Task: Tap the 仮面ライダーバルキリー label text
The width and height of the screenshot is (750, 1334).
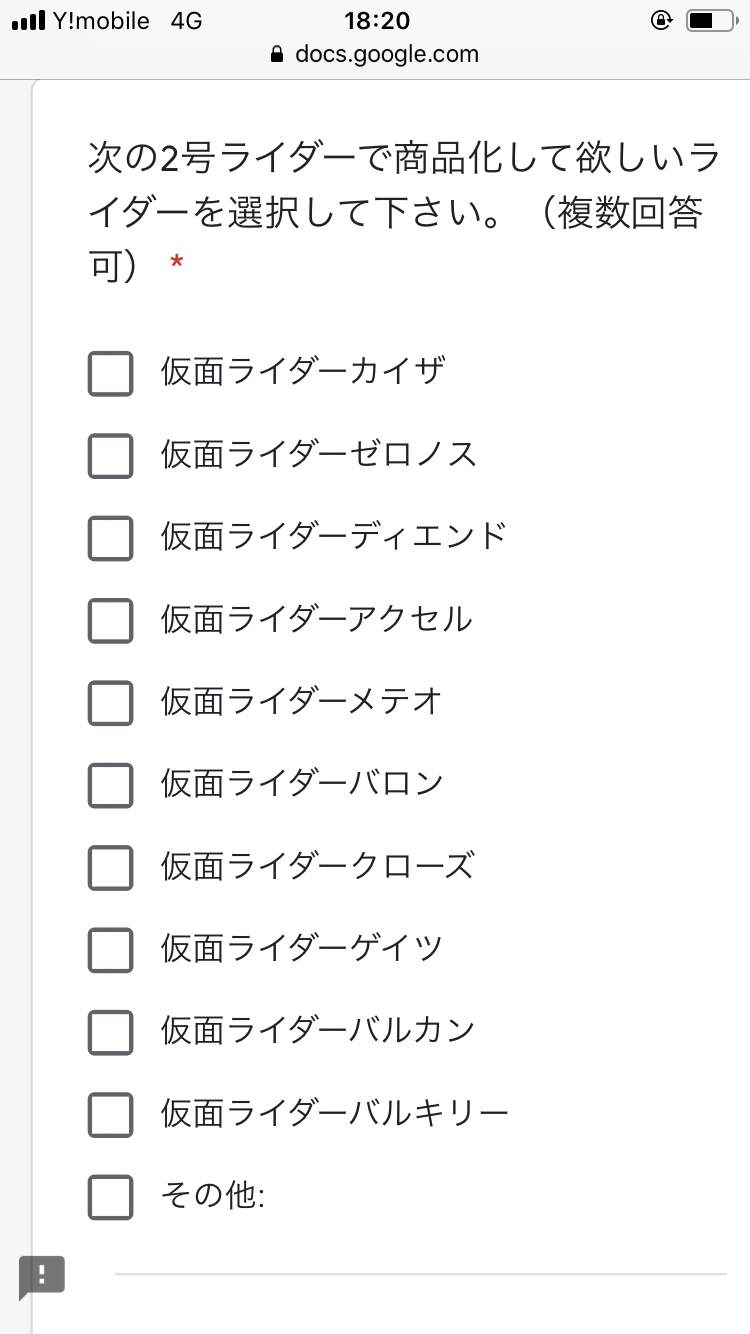Action: 335,1113
